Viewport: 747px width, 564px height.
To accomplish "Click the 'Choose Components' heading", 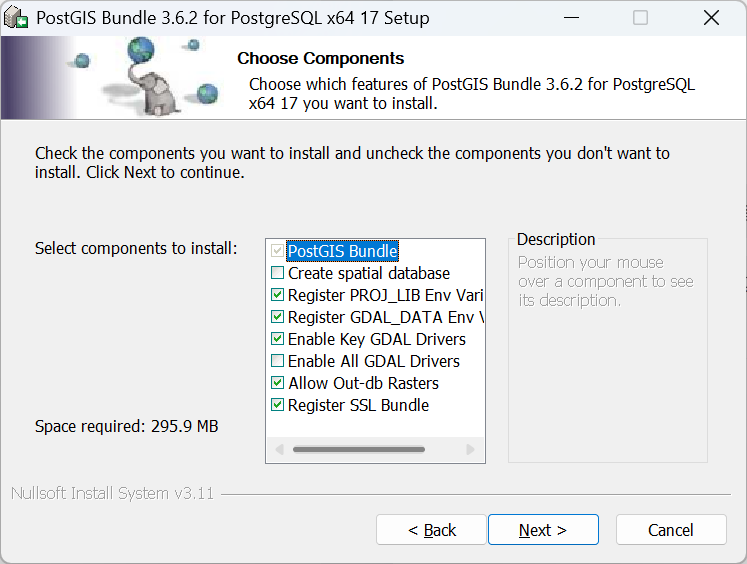I will tap(321, 58).
